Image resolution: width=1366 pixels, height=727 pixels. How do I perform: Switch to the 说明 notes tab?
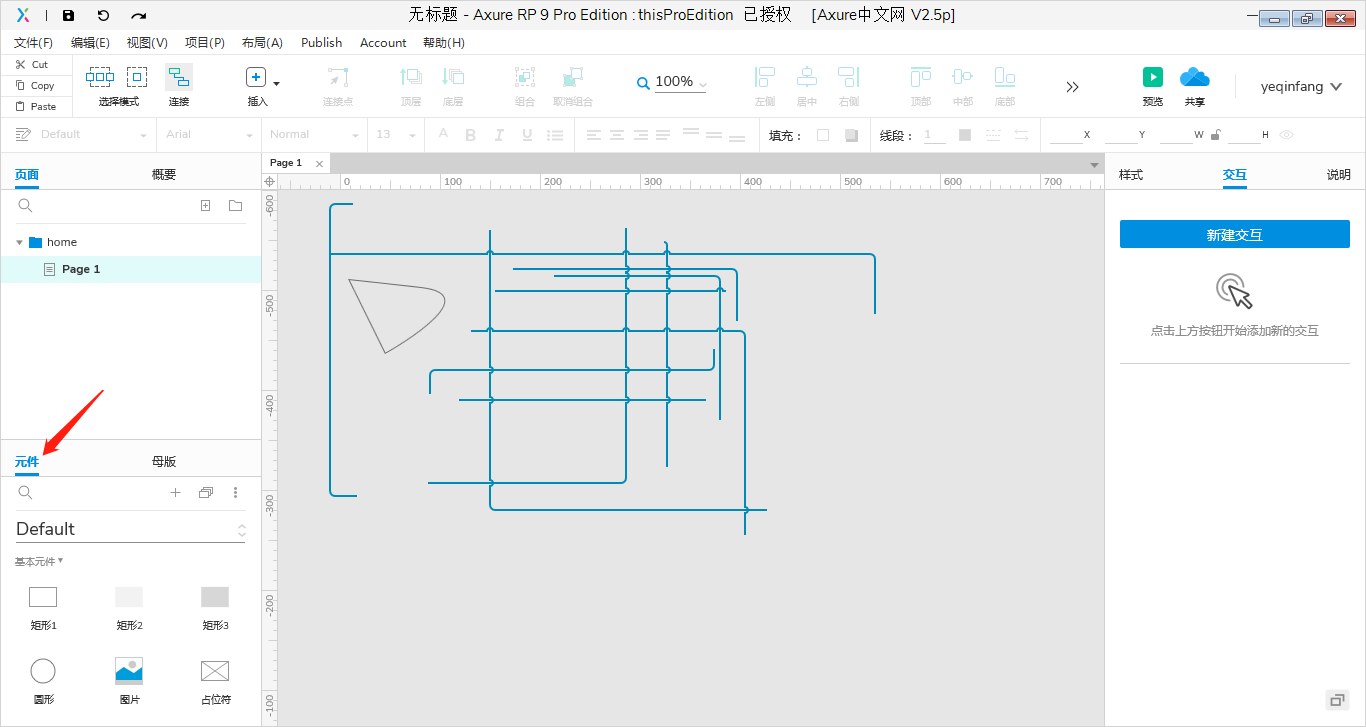[x=1339, y=174]
